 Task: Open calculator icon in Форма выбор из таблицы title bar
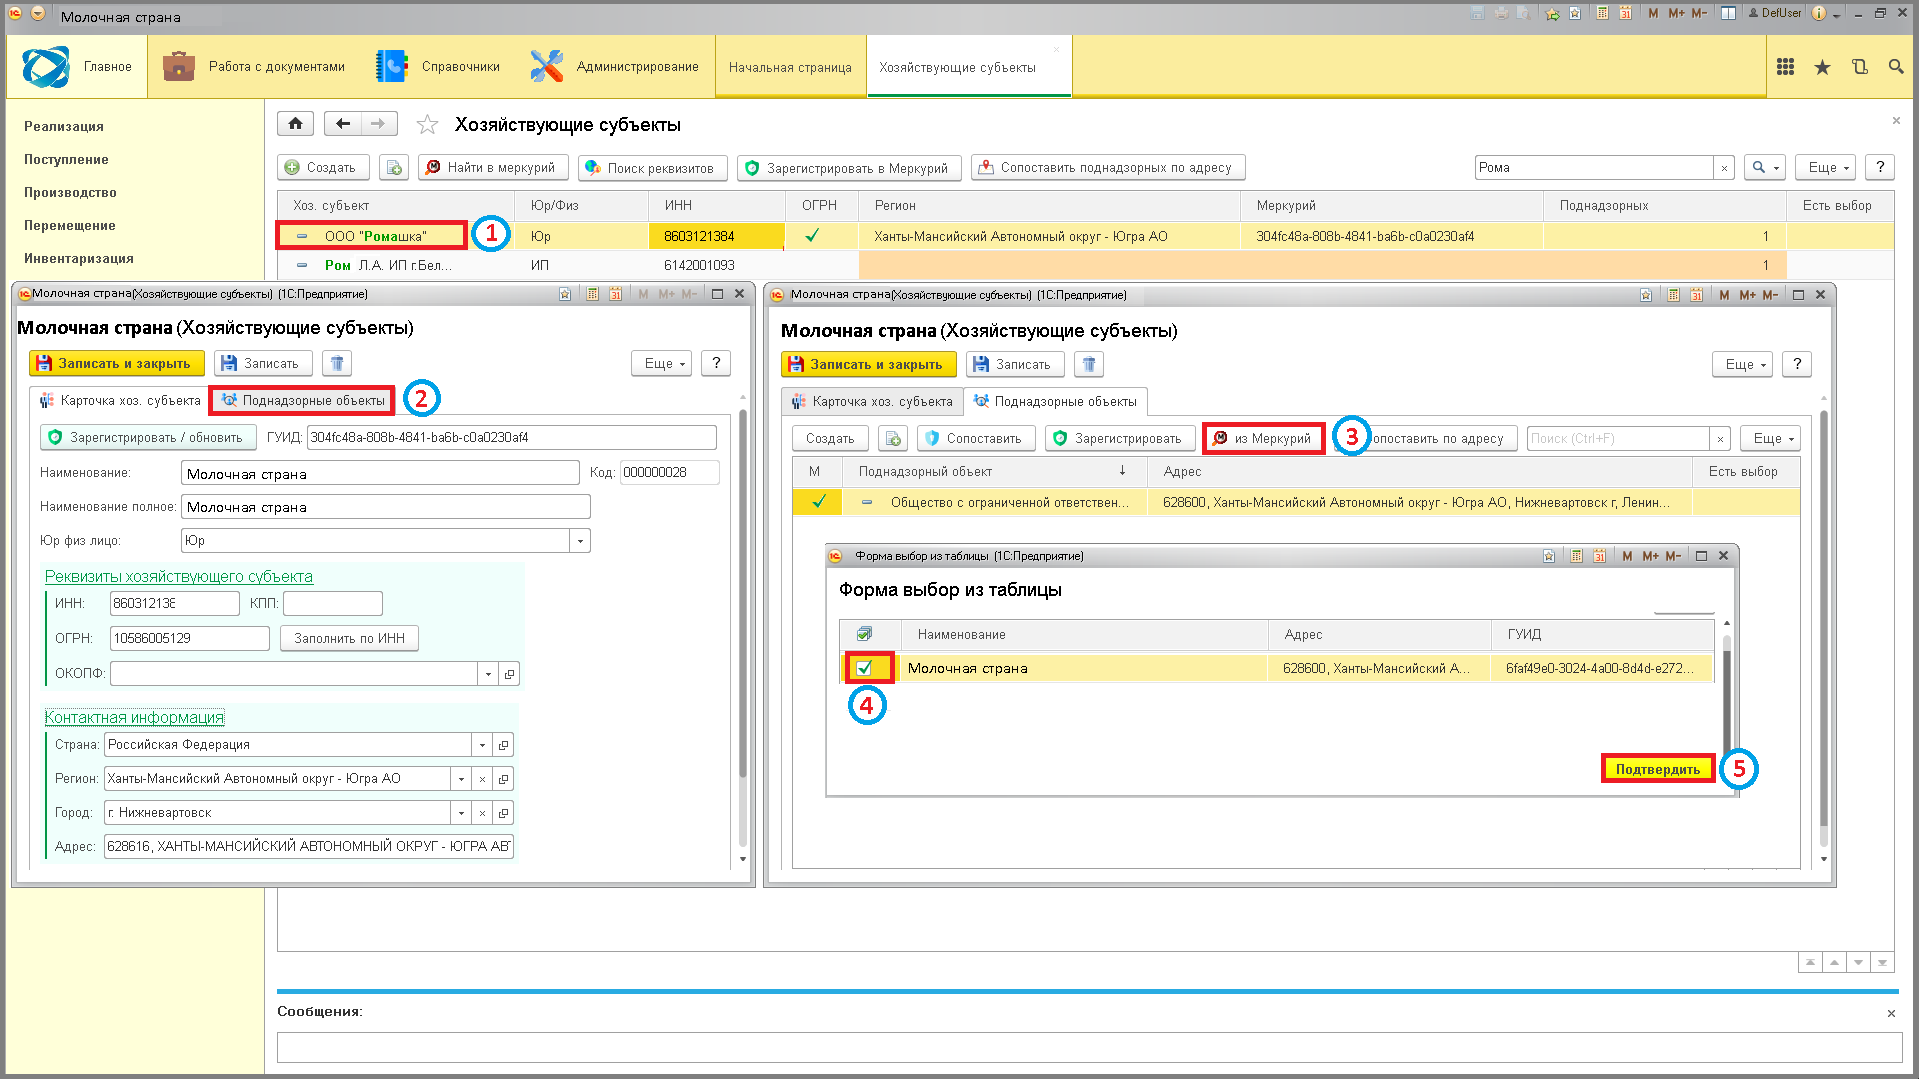pos(1577,556)
